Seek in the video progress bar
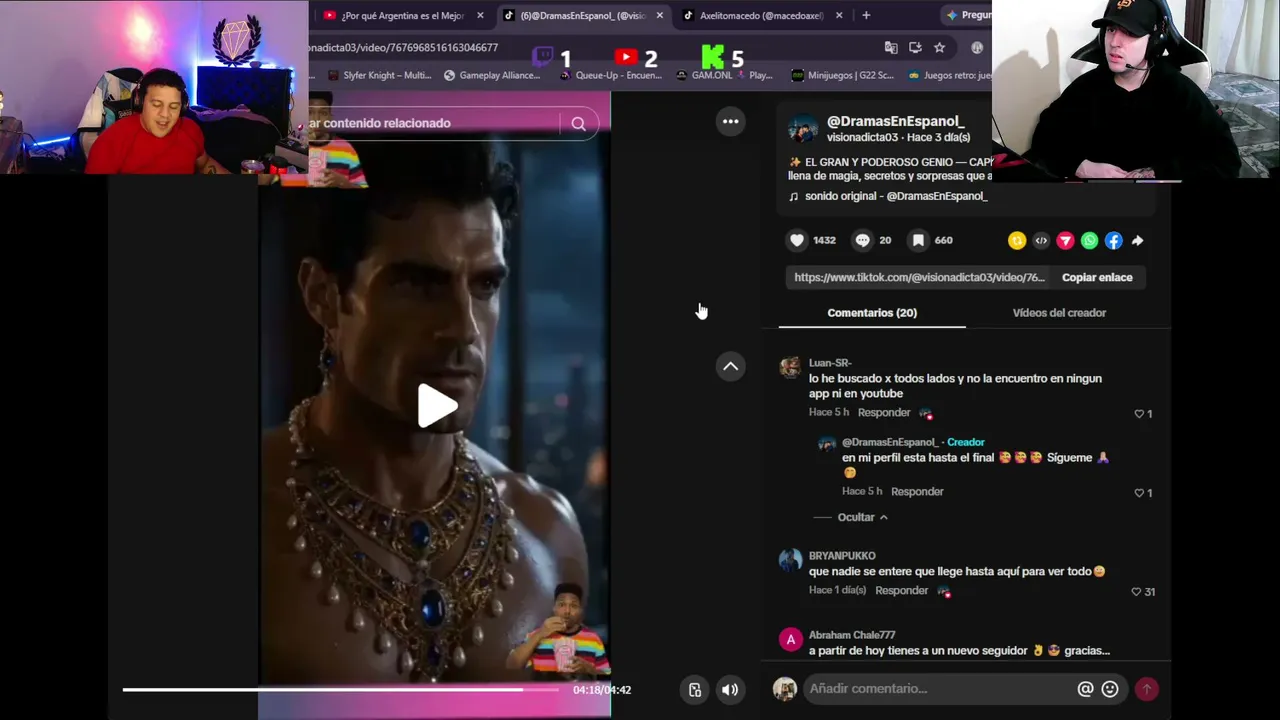The image size is (1280, 720). click(340, 689)
